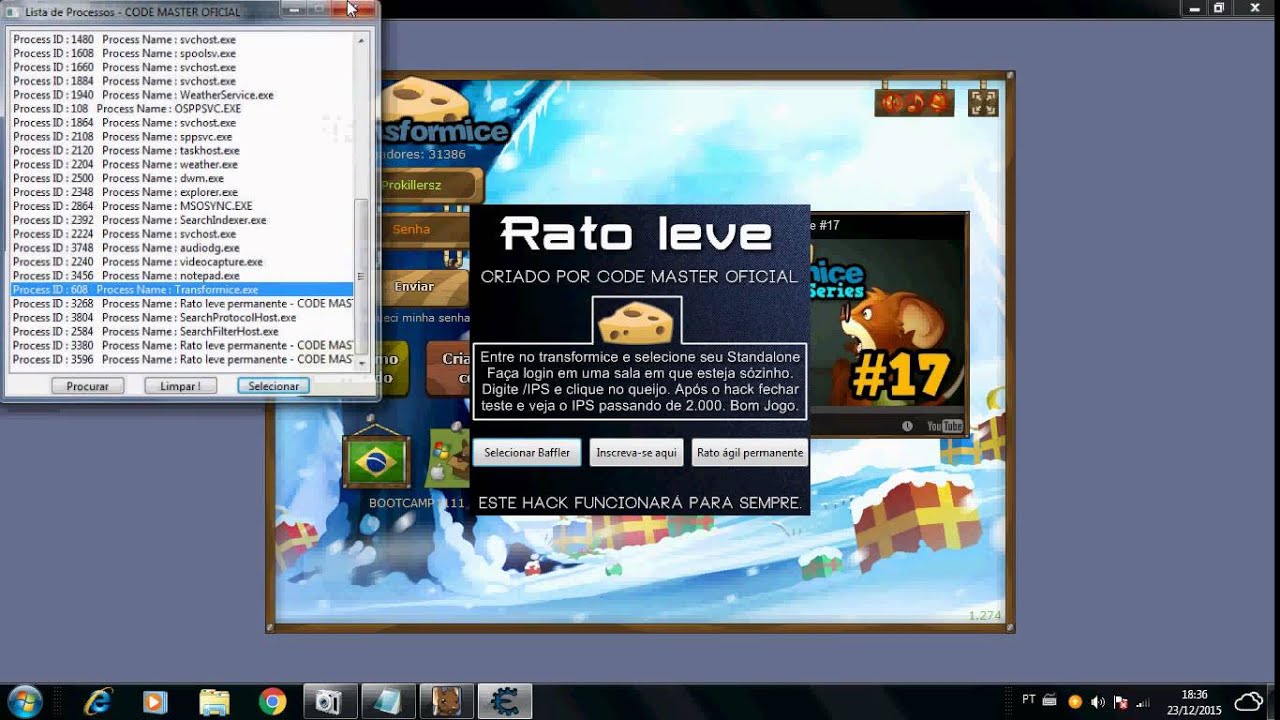Viewport: 1280px width, 720px height.
Task: Select the OSPPSVC.EXE process row
Action: point(182,109)
